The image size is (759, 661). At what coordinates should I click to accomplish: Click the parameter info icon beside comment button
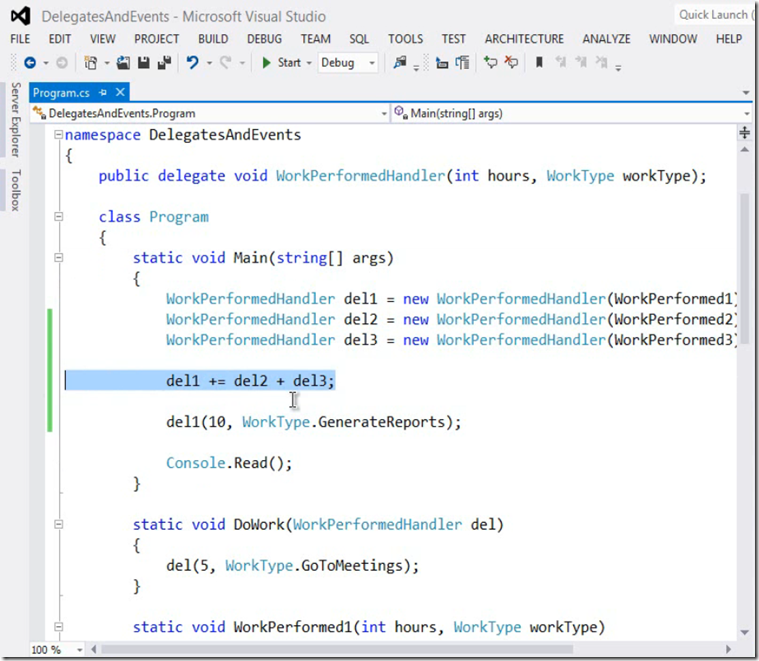coord(462,63)
